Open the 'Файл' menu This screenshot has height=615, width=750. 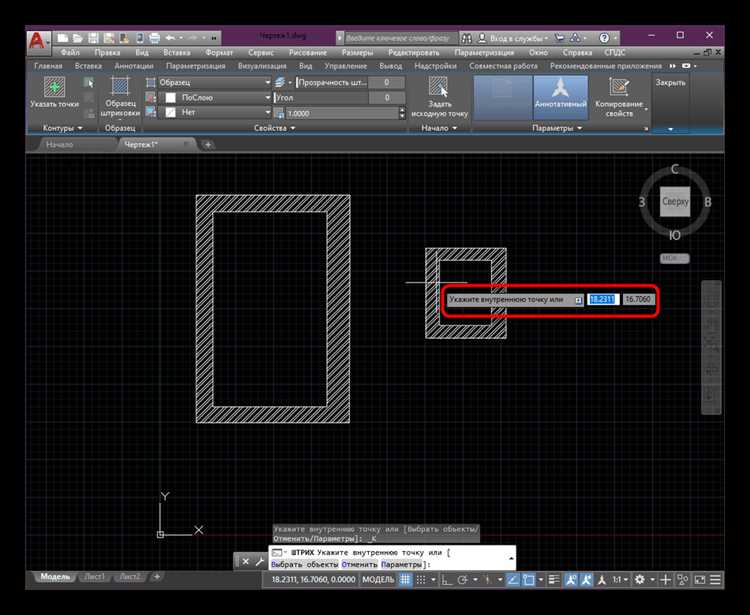(x=70, y=53)
